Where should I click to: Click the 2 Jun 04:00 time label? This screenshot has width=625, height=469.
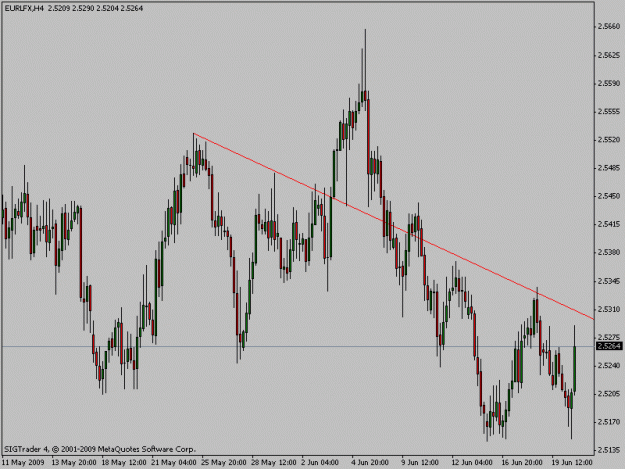320,463
